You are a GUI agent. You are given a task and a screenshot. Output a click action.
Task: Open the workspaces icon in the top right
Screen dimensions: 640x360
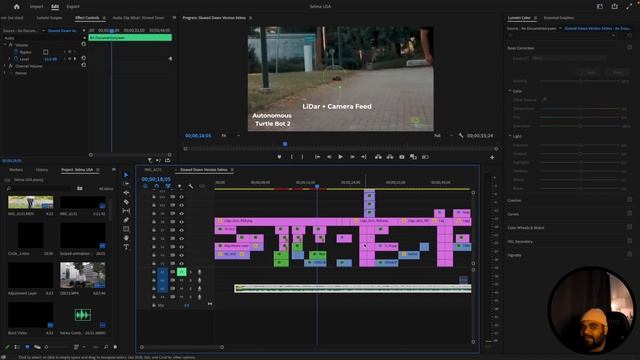click(600, 6)
